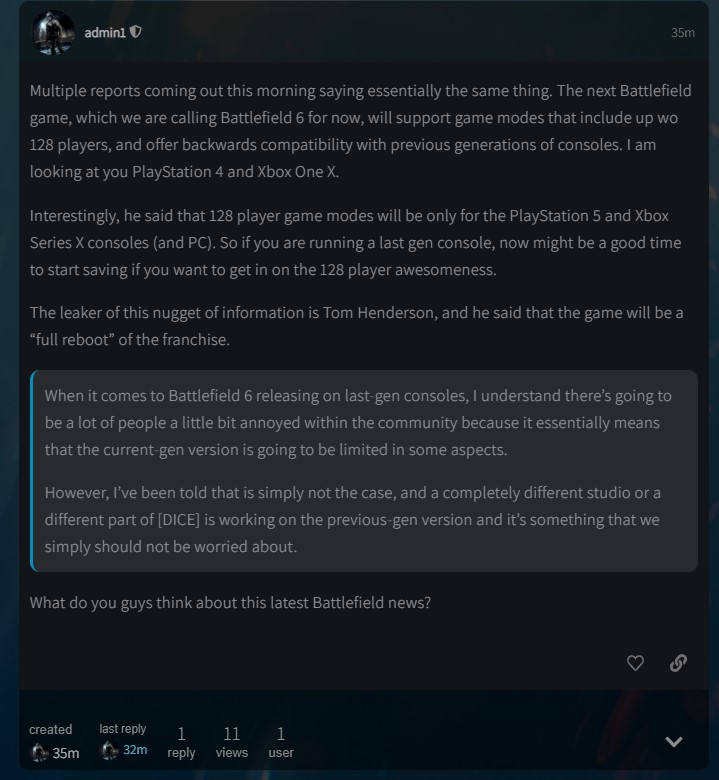The image size is (719, 780).
Task: Click the moderator shield icon beside admin1
Action: pyautogui.click(x=136, y=31)
